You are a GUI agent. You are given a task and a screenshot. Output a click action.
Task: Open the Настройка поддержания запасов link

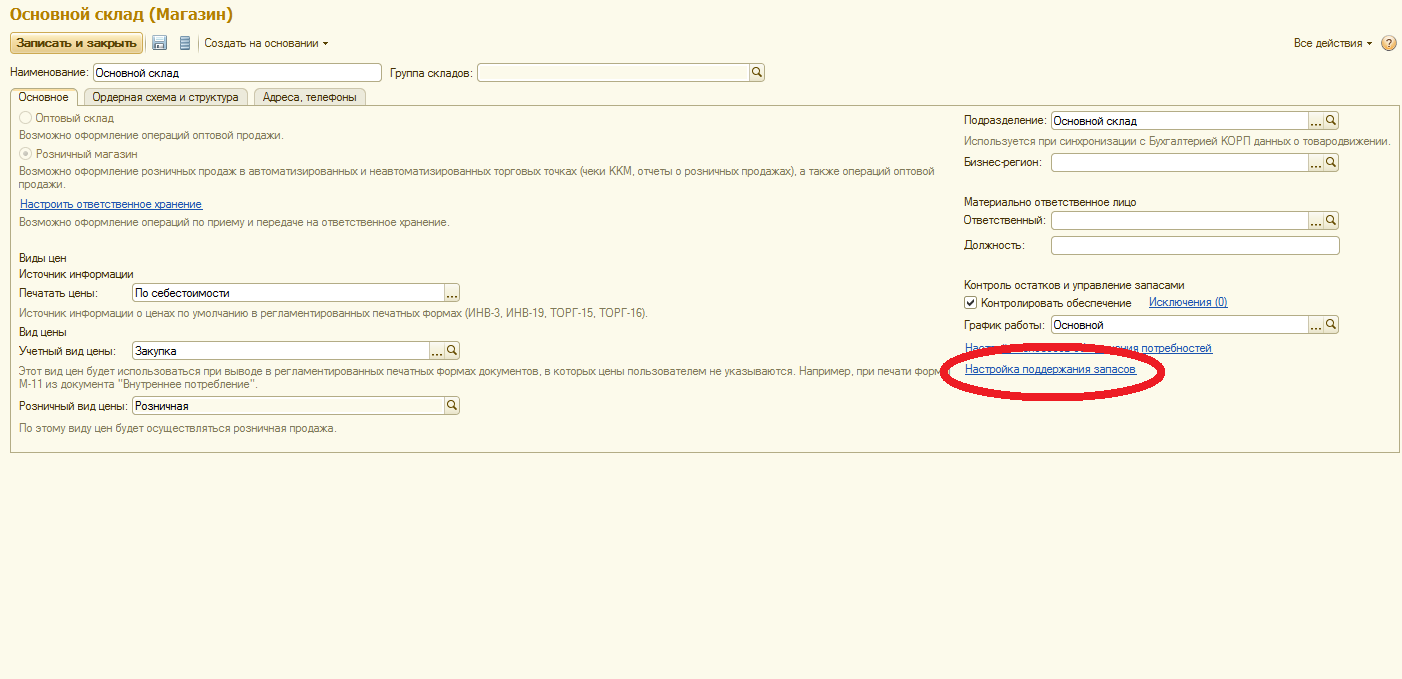point(1050,369)
